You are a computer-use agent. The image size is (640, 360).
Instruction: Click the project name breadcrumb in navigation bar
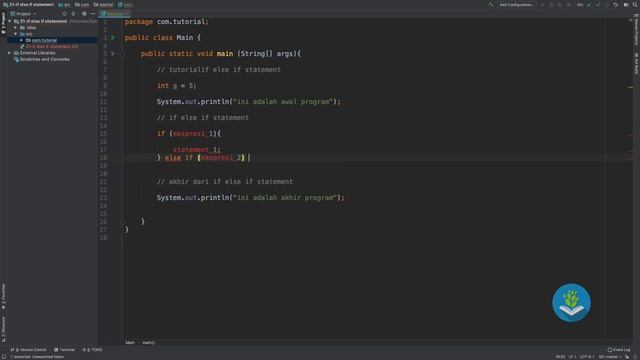[29, 4]
